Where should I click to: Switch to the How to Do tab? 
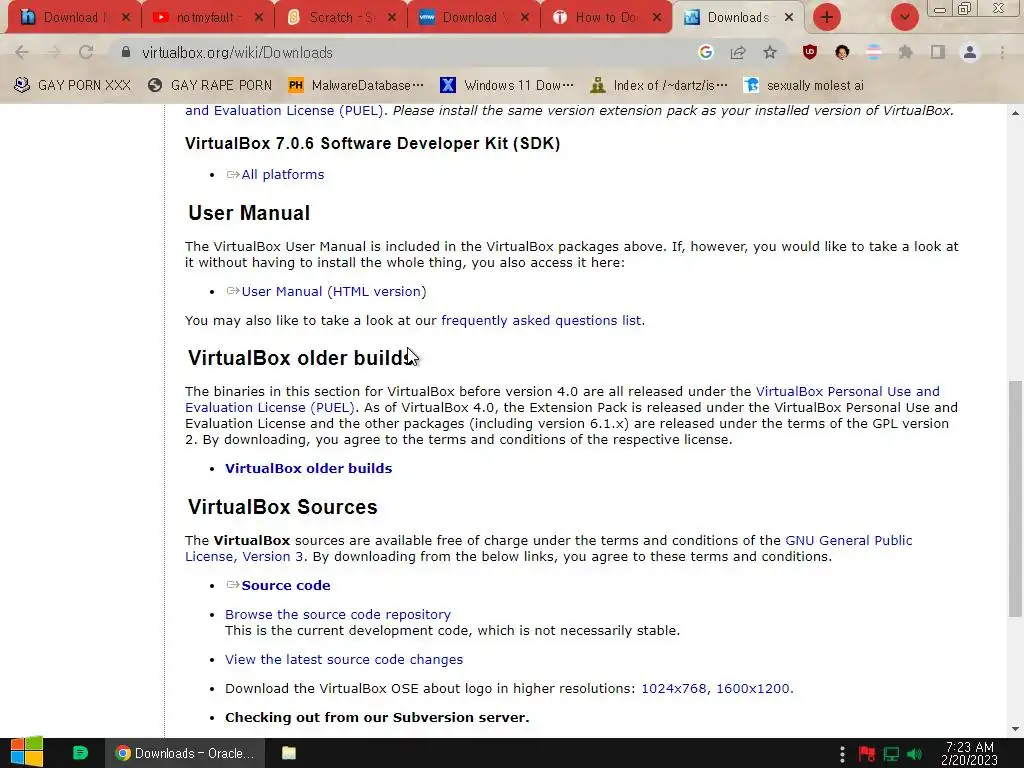(605, 18)
